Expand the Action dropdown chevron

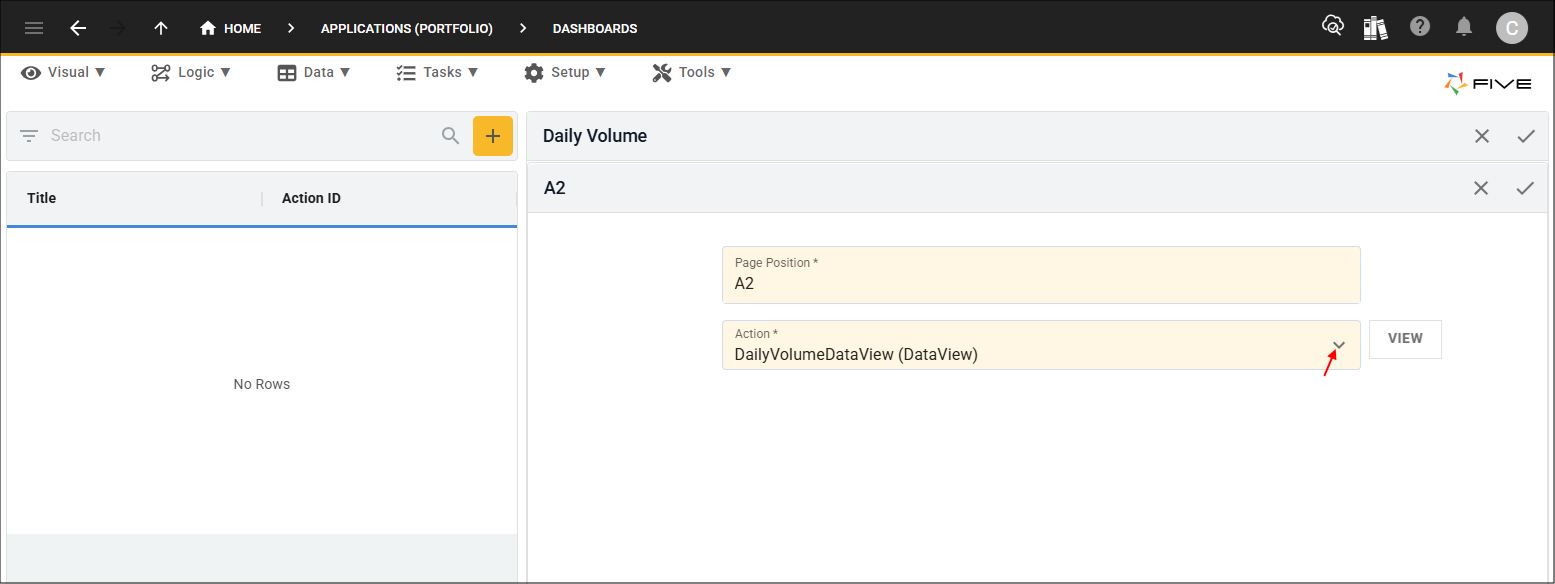pyautogui.click(x=1339, y=346)
